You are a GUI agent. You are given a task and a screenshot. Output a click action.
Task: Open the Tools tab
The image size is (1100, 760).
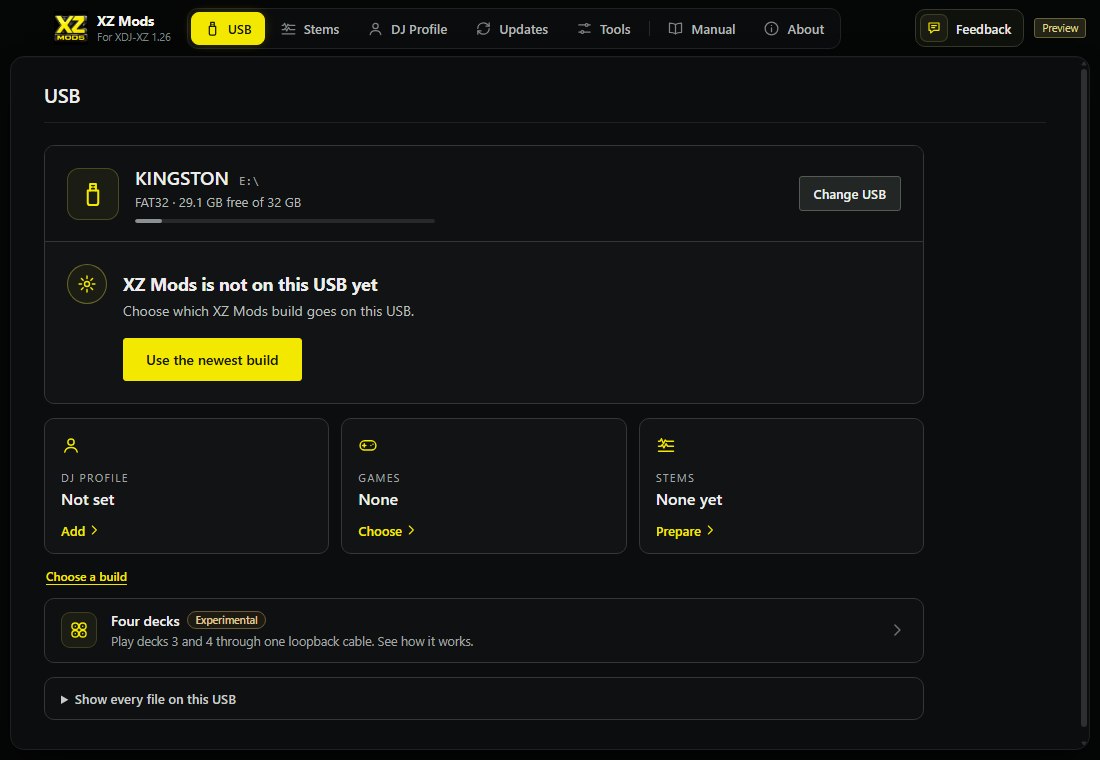point(603,29)
